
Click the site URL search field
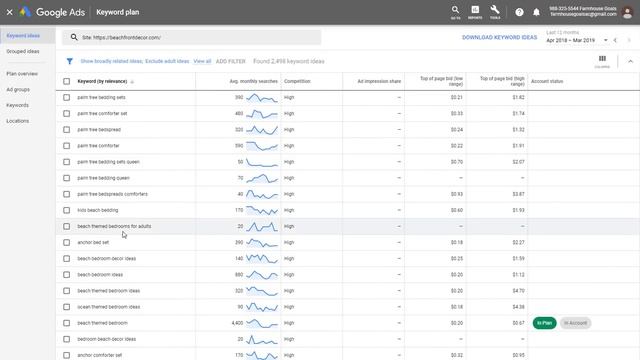(191, 37)
